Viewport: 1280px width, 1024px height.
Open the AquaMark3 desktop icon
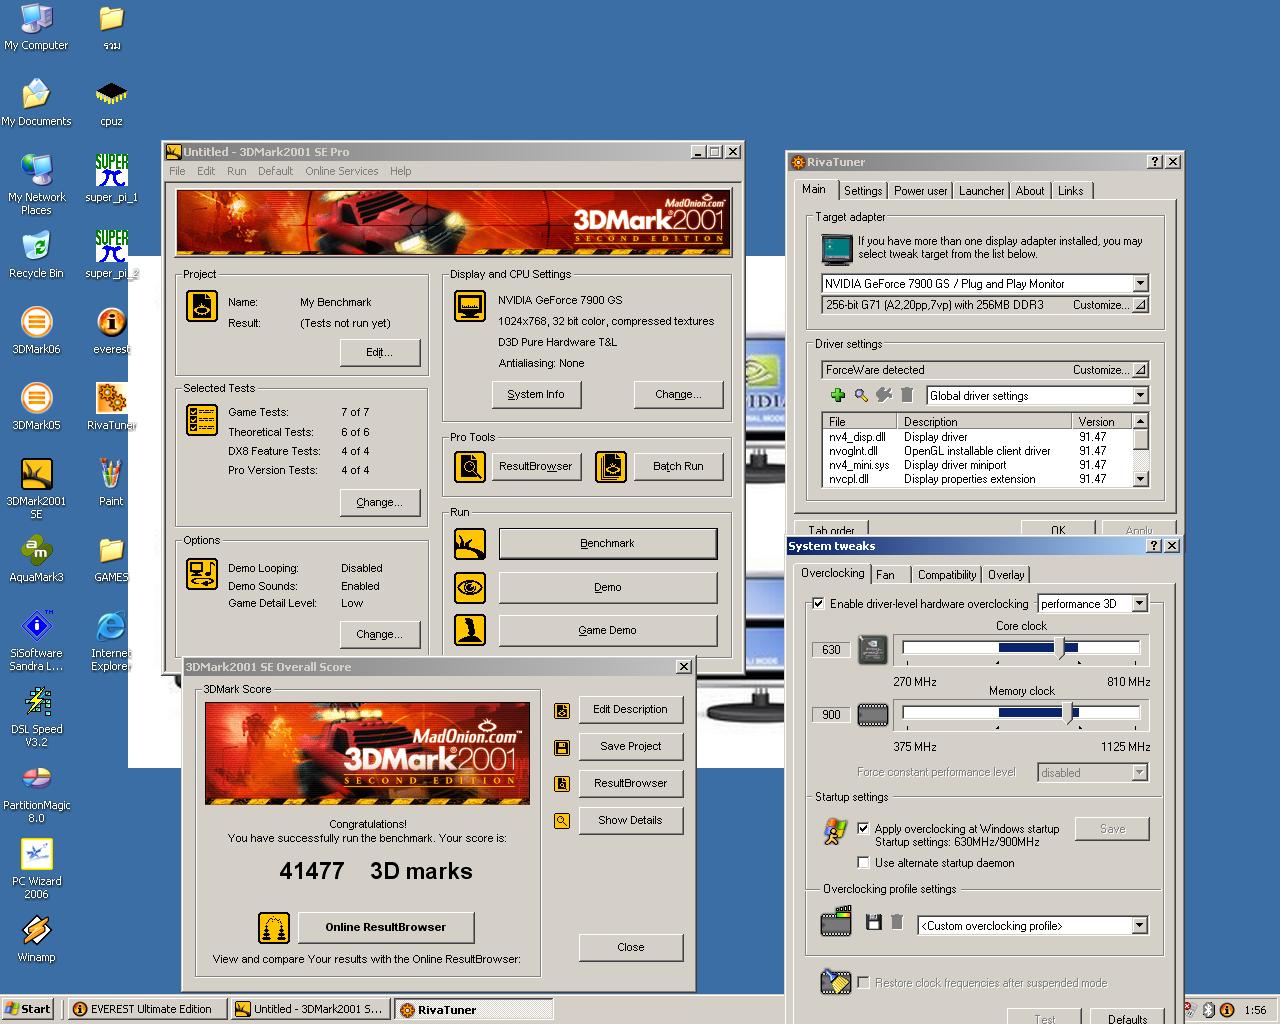[x=36, y=559]
